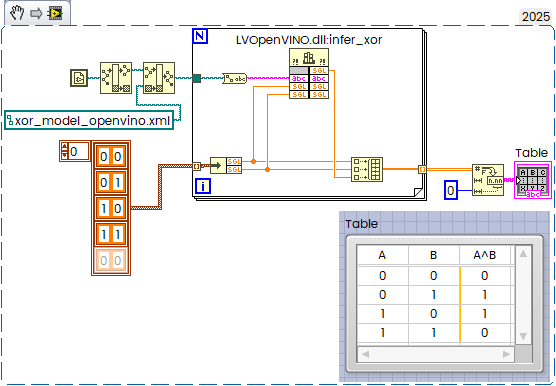Click the first SGL return output on library node

point(319,71)
